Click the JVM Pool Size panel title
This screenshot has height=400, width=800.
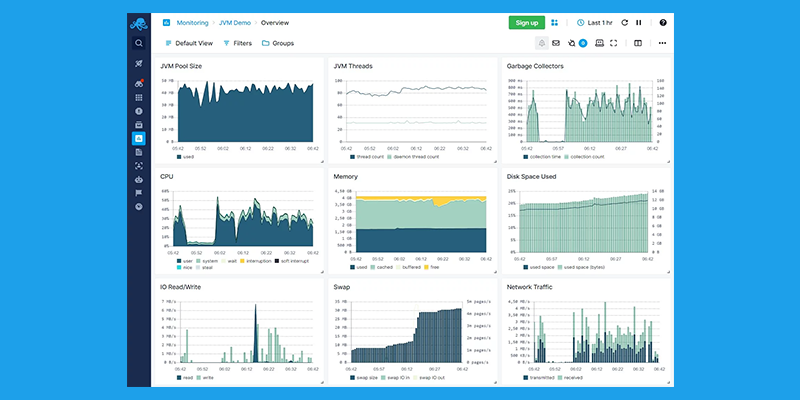pyautogui.click(x=181, y=66)
